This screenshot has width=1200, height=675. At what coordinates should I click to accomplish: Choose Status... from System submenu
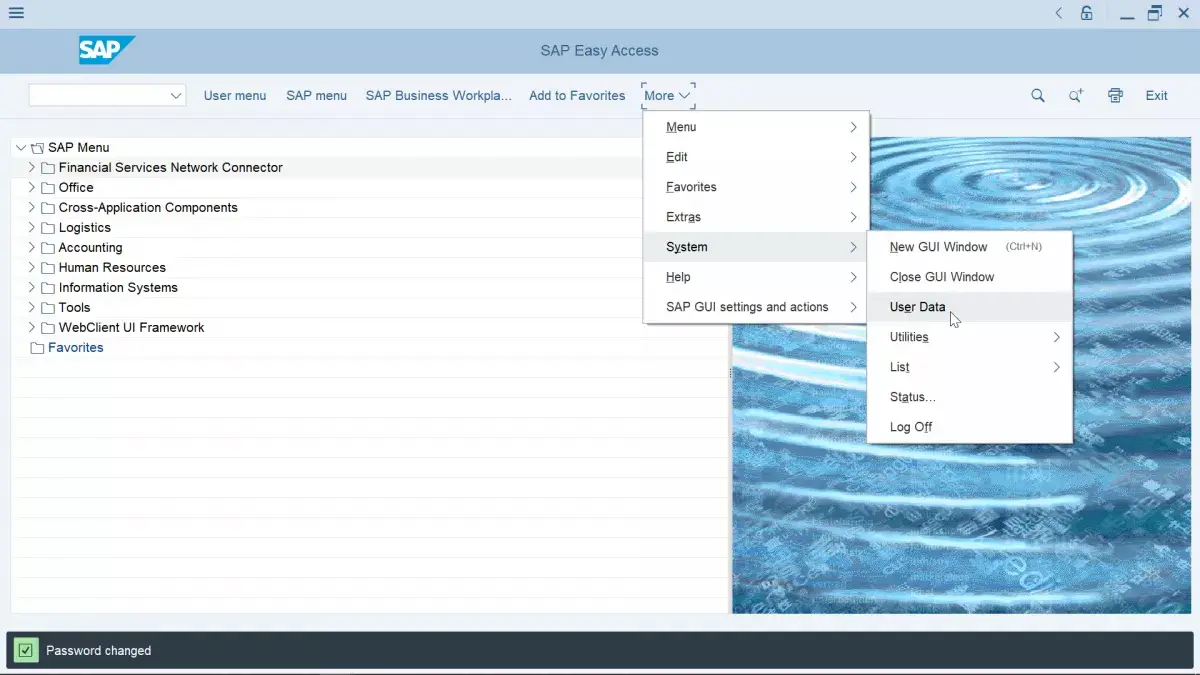click(x=969, y=397)
